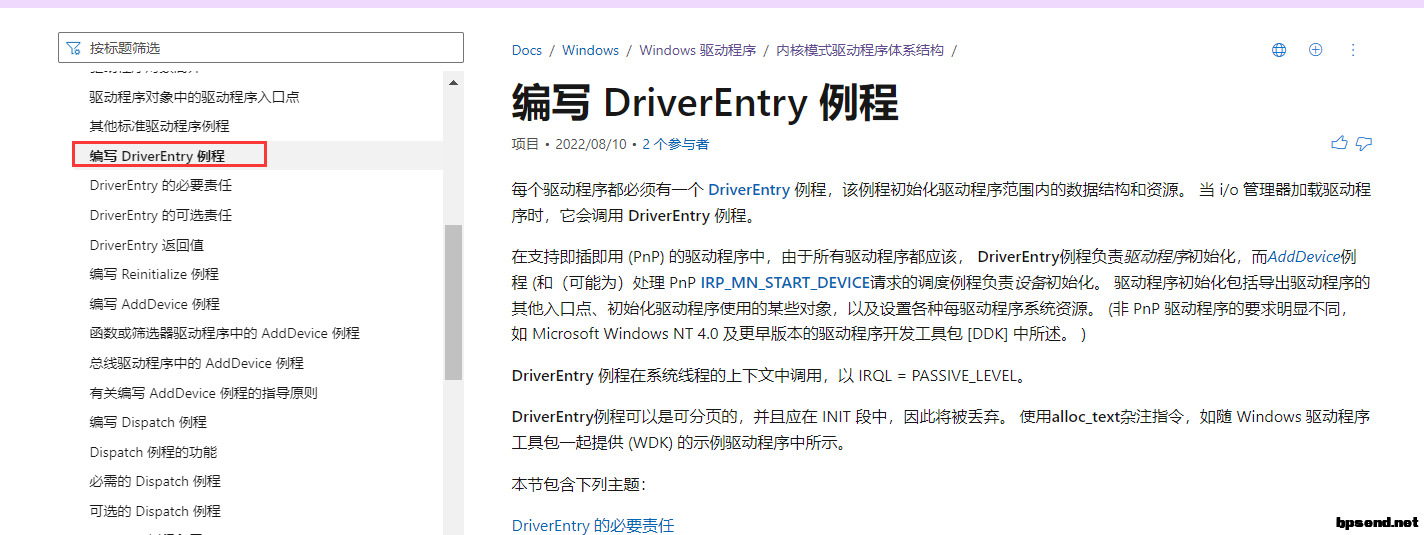Go to Docs breadcrumb
This screenshot has height=535, width=1424.
(x=527, y=50)
